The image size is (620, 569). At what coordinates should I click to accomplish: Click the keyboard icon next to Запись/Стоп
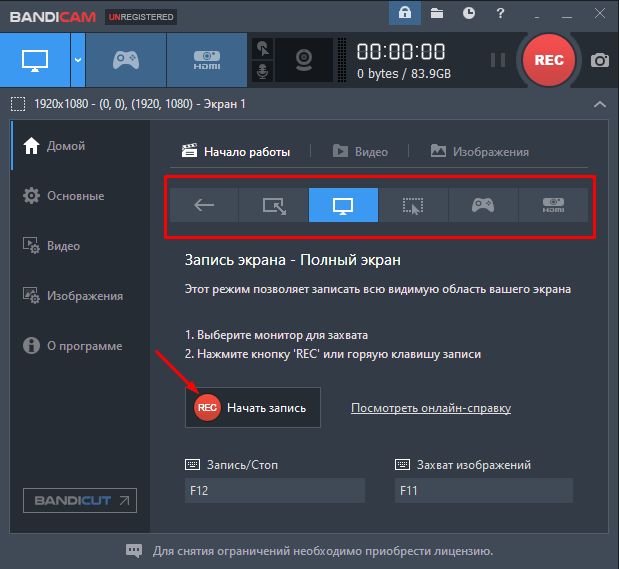193,464
